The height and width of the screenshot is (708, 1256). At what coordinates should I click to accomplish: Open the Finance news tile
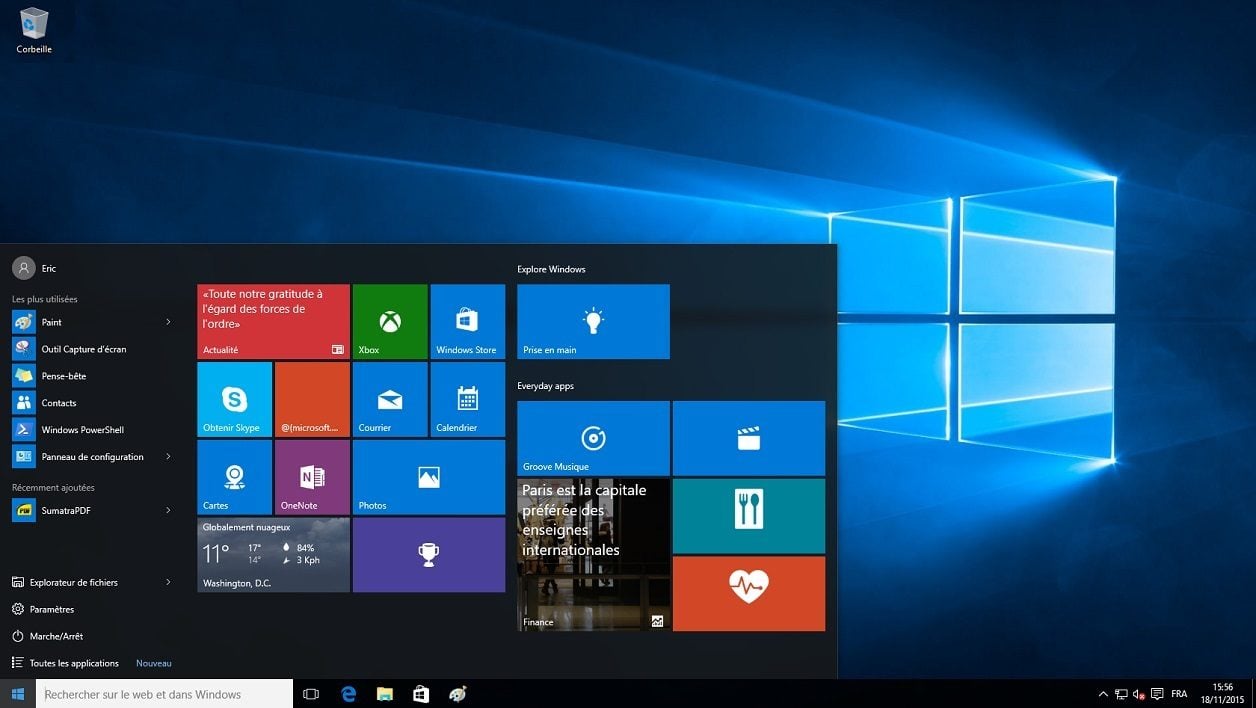tap(593, 555)
